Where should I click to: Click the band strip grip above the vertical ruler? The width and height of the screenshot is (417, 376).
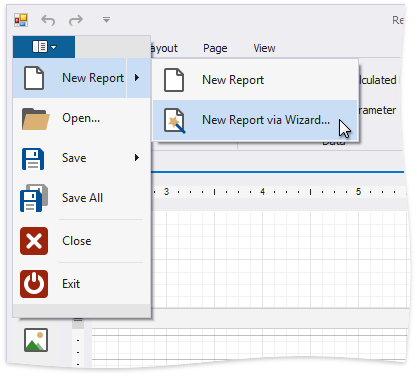(x=78, y=320)
